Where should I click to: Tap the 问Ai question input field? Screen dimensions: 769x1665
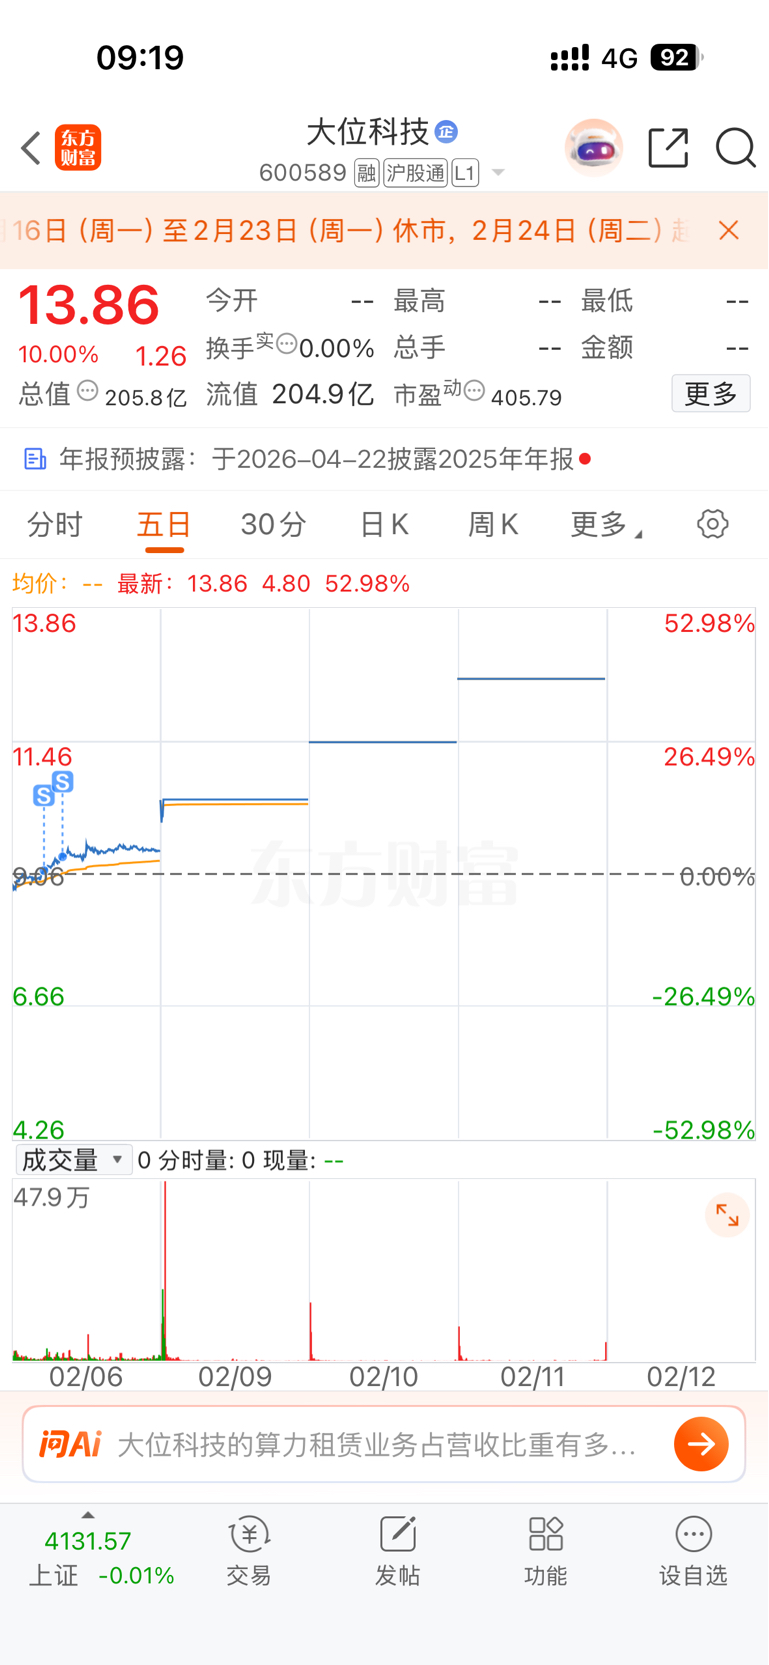(377, 1444)
